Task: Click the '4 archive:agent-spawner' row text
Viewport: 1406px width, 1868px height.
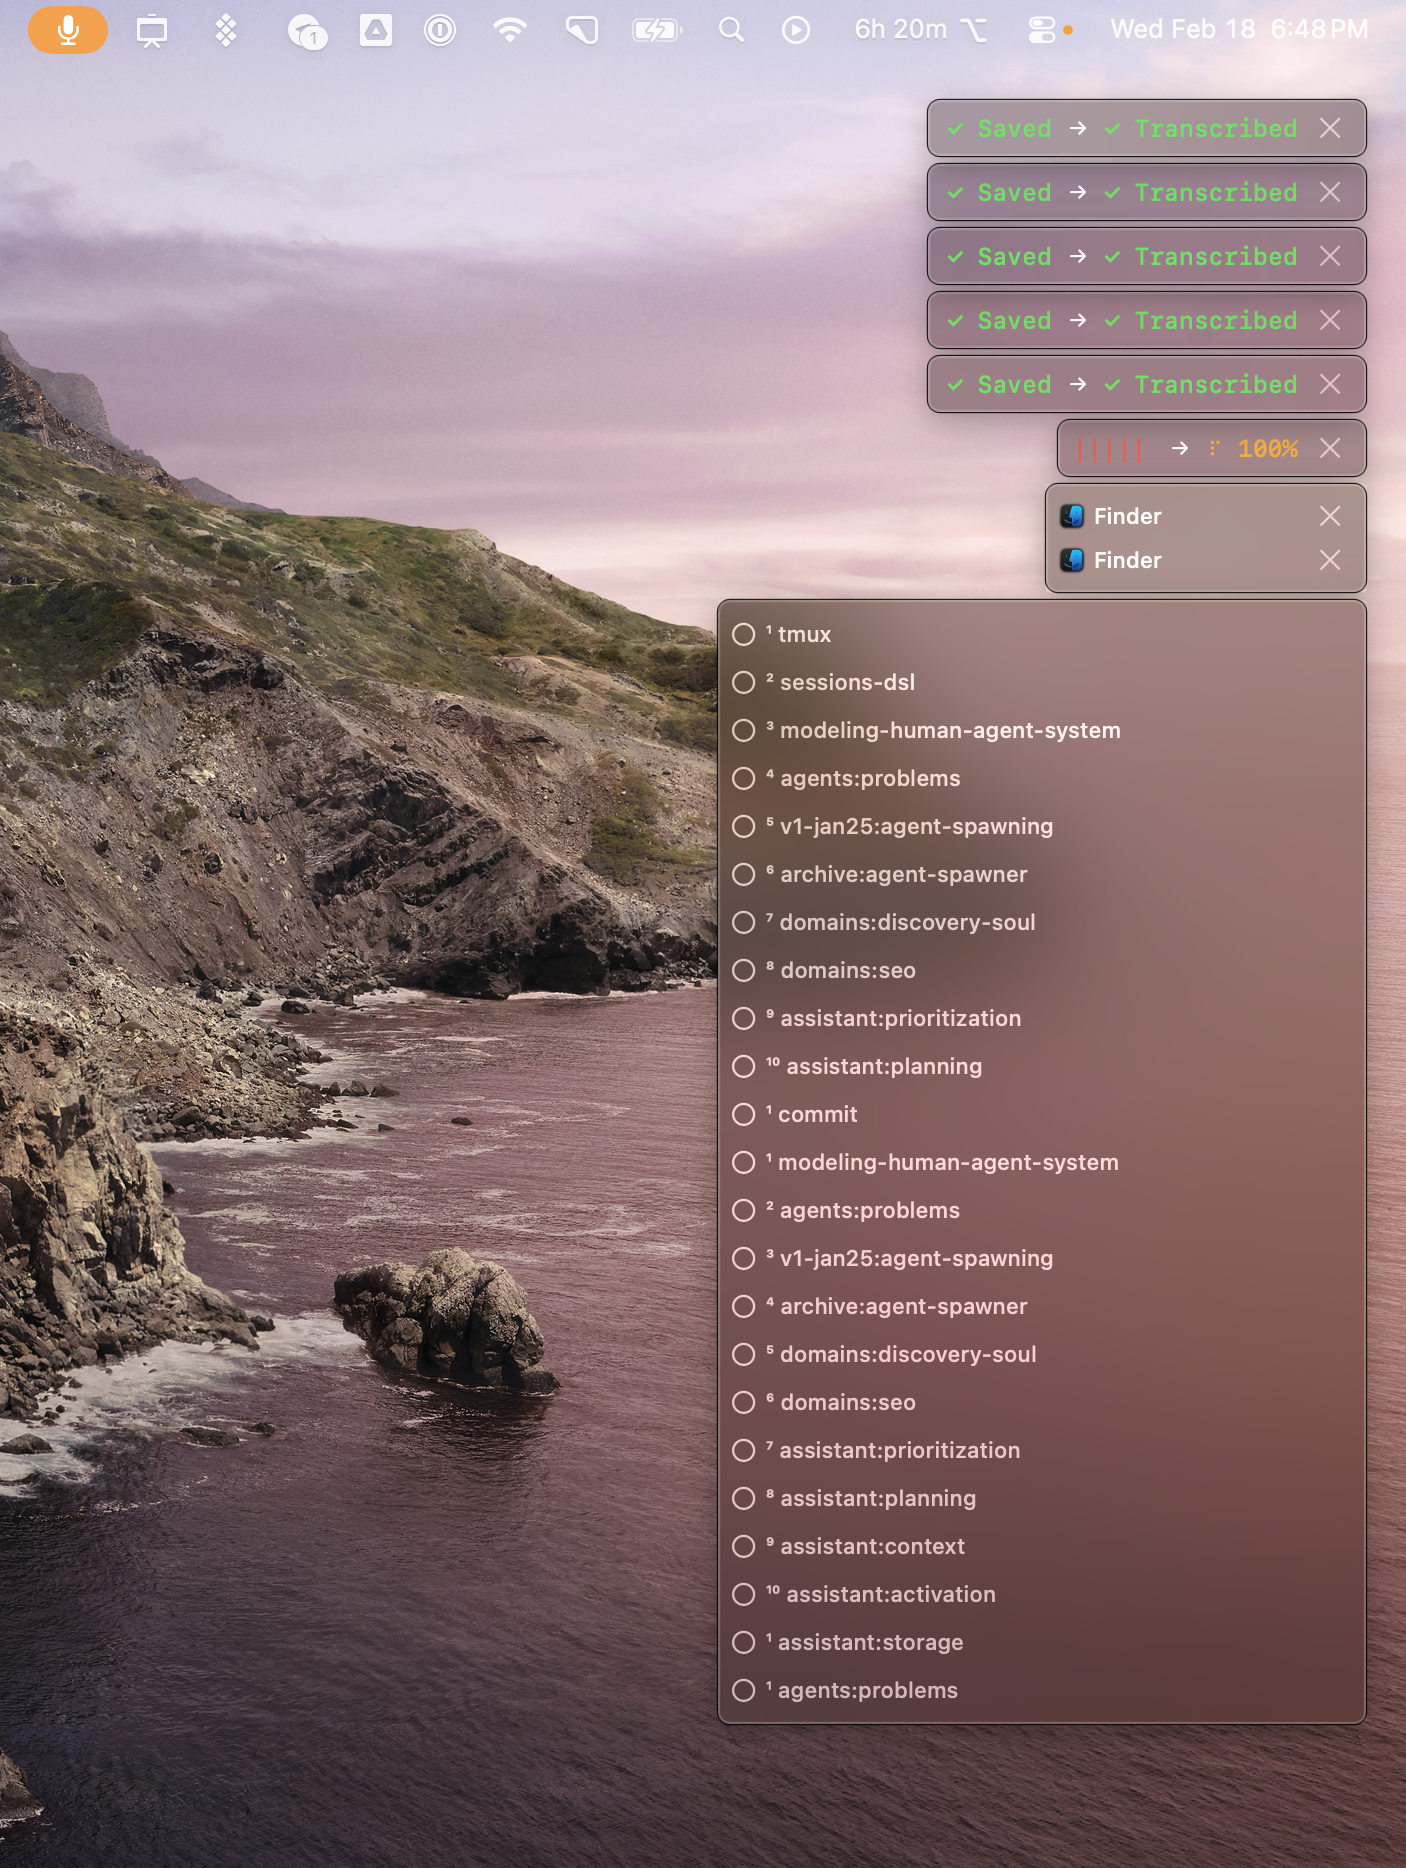Action: (x=897, y=1306)
